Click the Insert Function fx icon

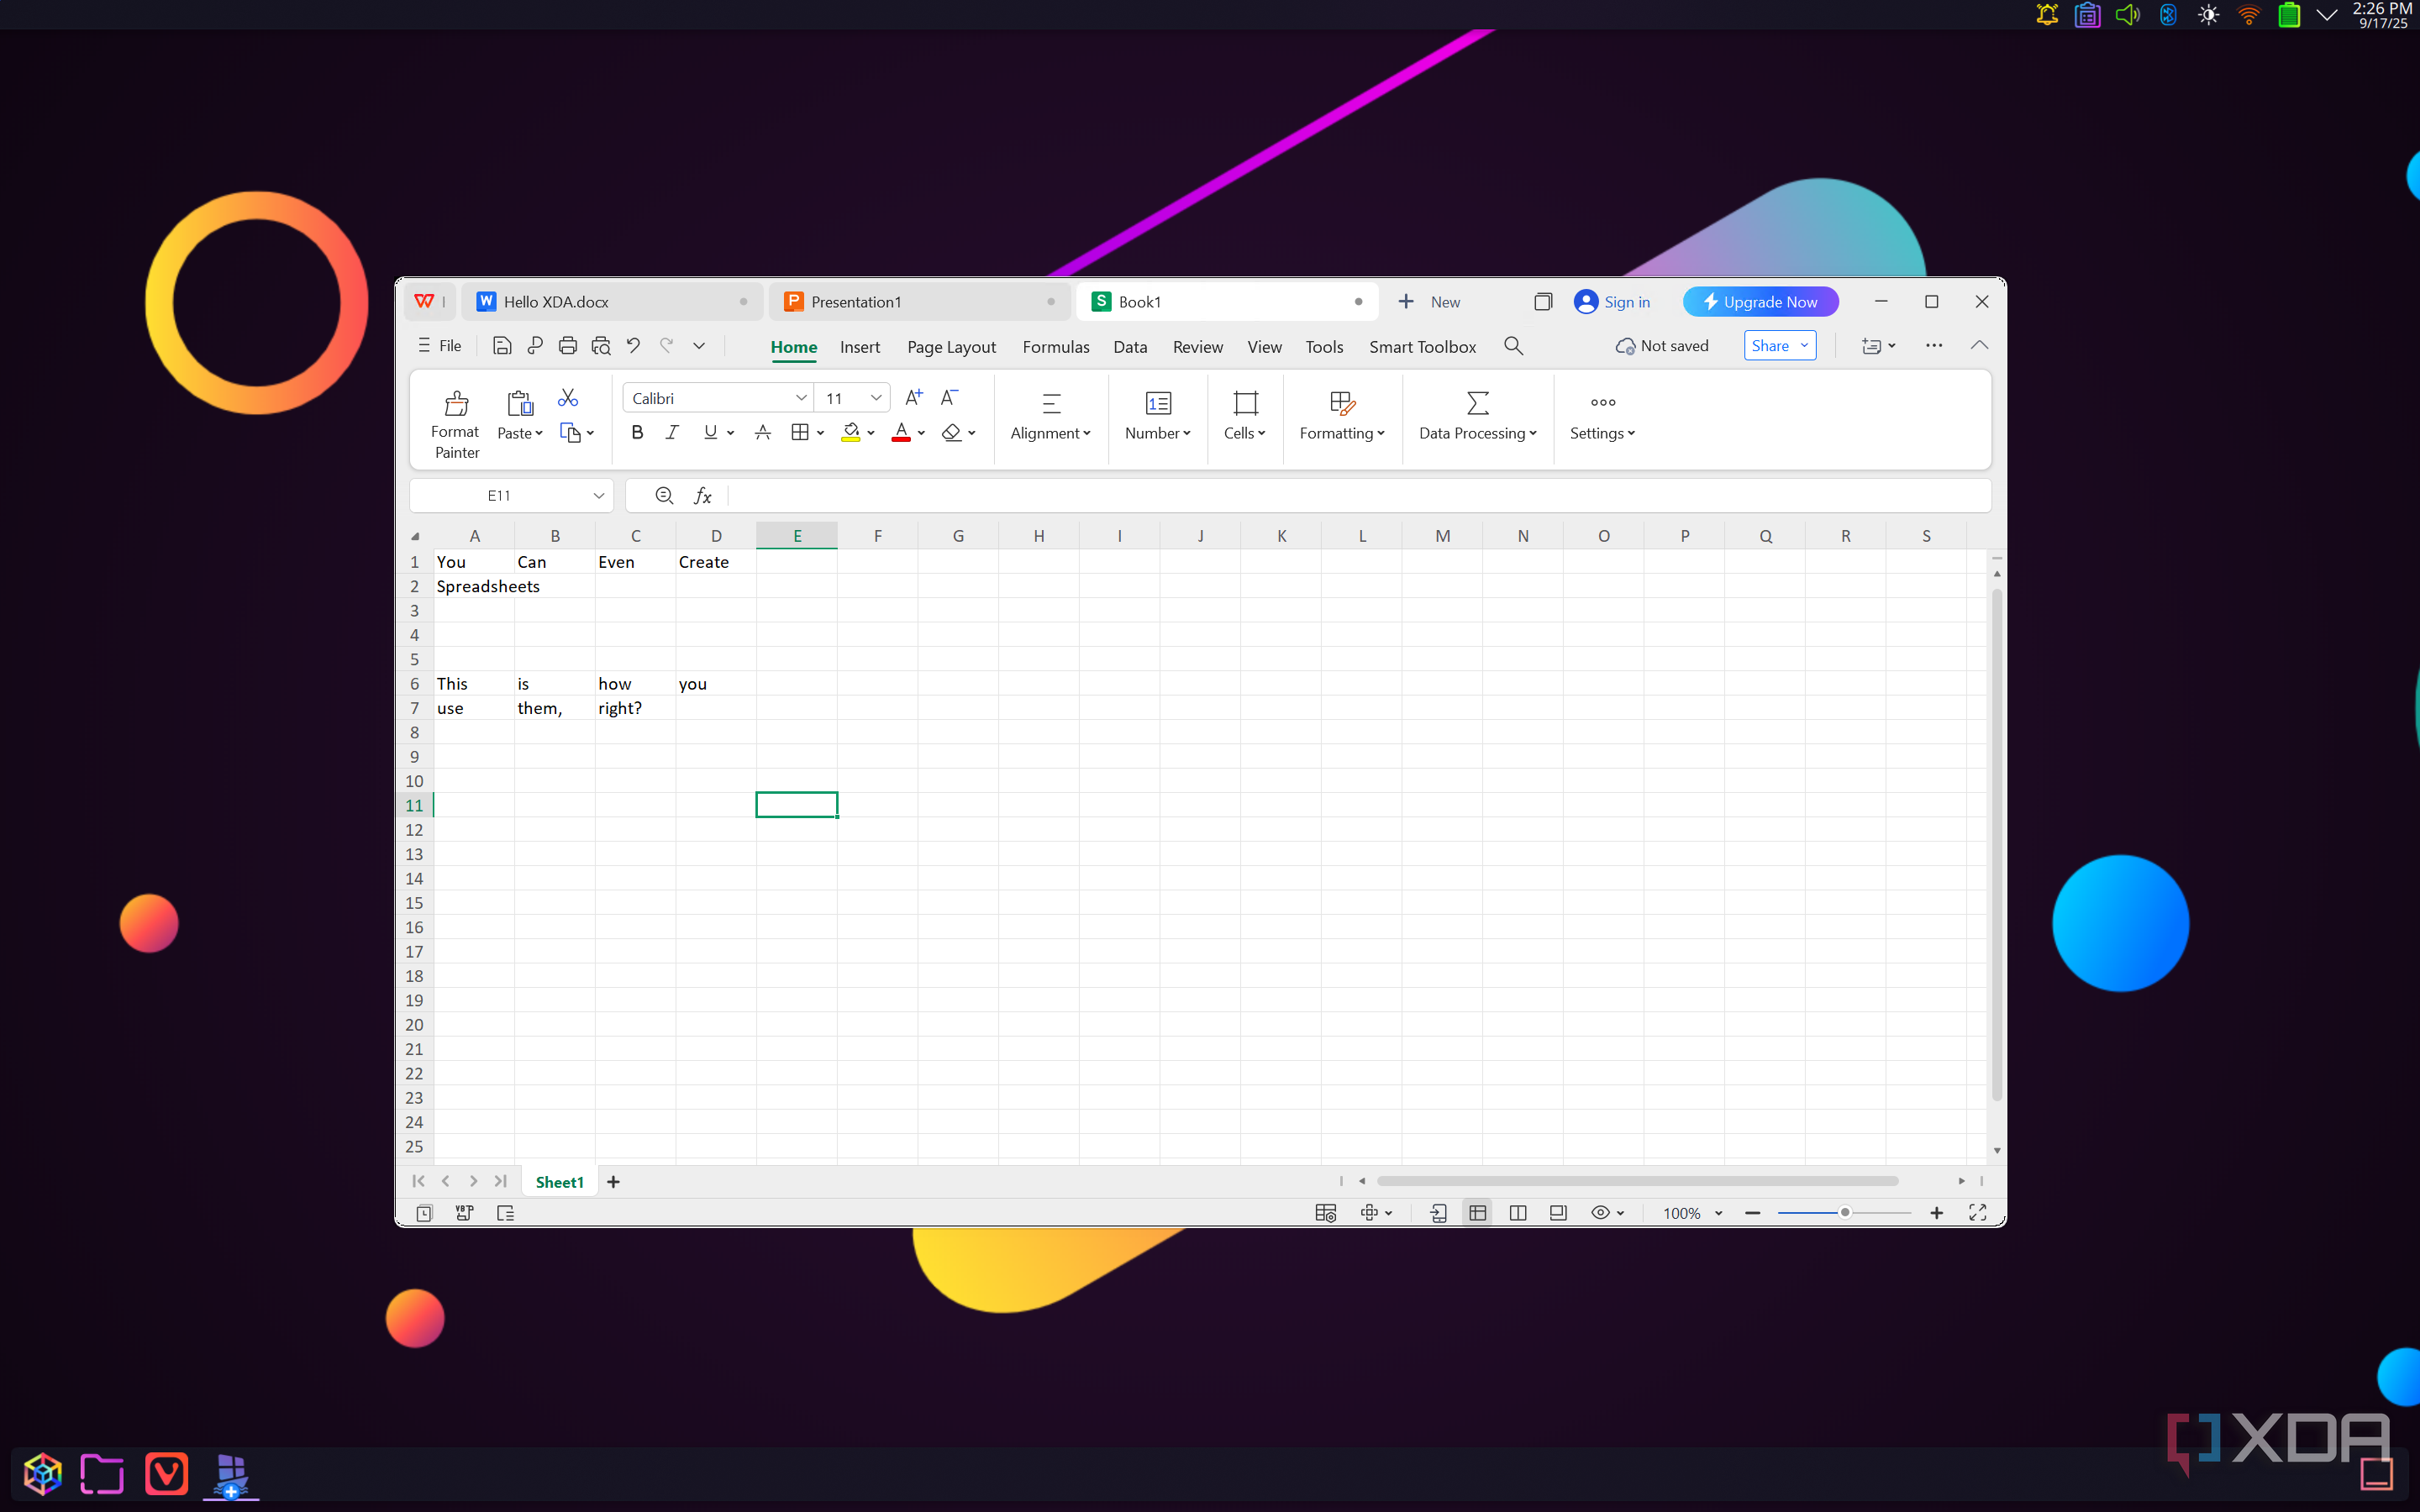pos(703,496)
